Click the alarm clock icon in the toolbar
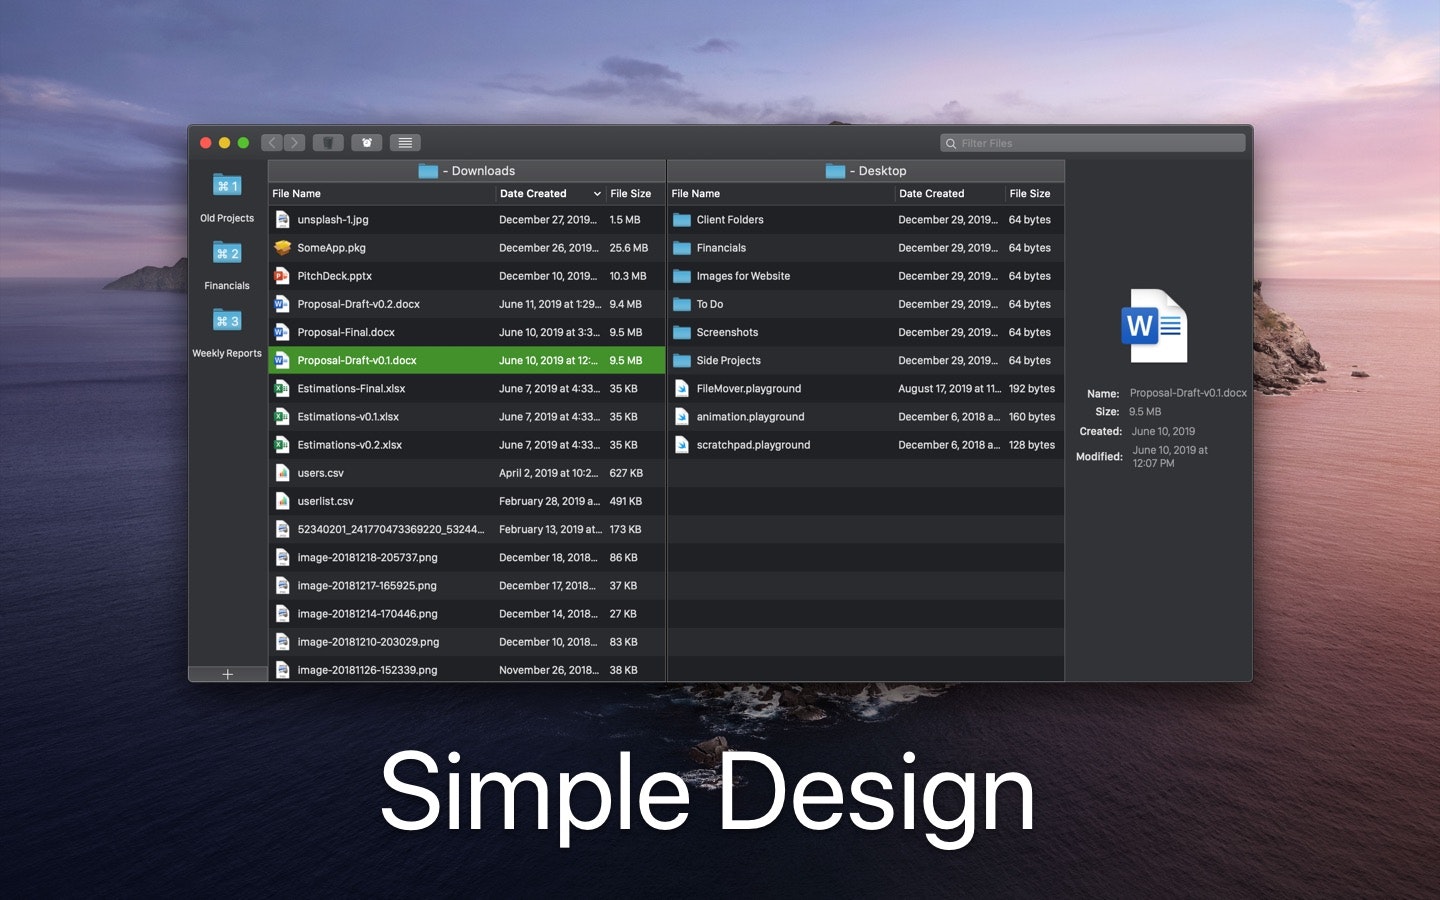Image resolution: width=1440 pixels, height=900 pixels. pos(367,142)
